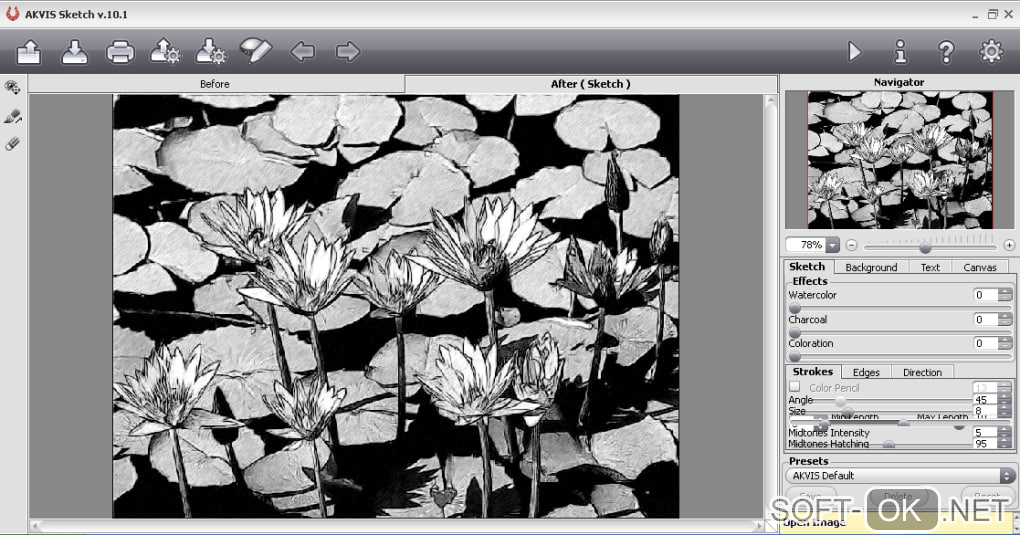Undo the last action with left arrow
This screenshot has height=535, width=1020.
coord(302,51)
